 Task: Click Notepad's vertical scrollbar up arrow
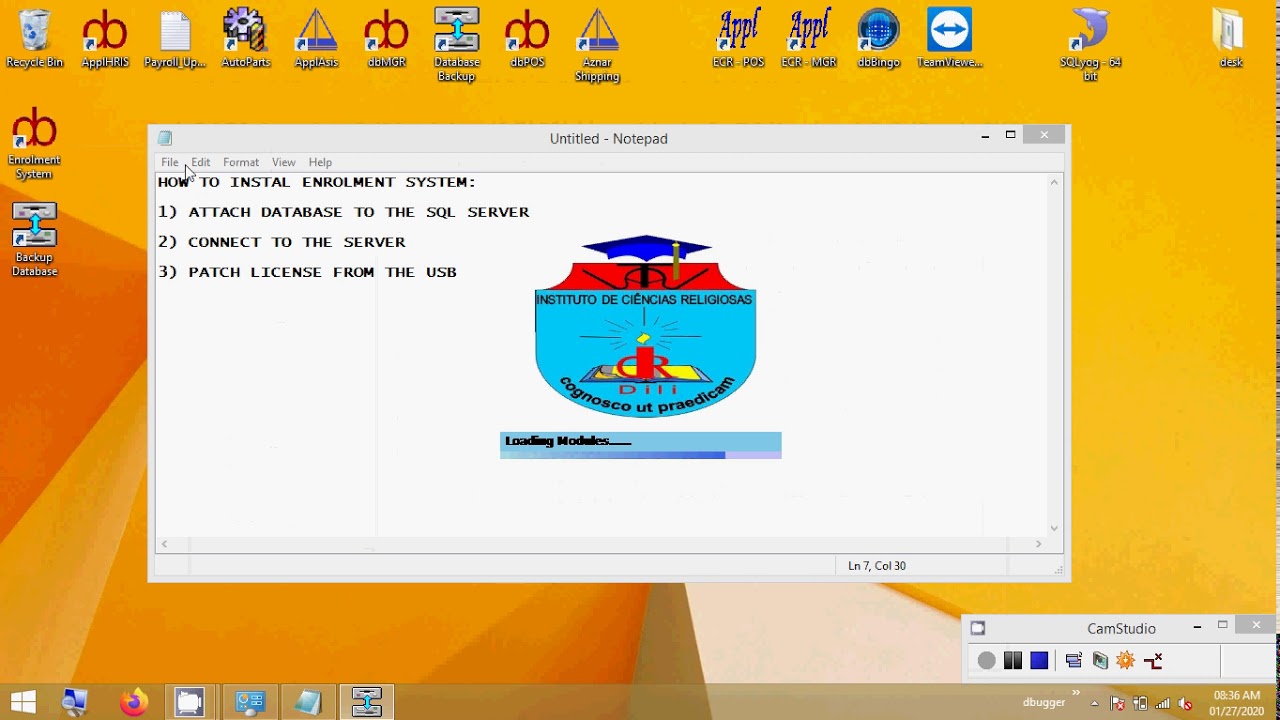click(1054, 182)
